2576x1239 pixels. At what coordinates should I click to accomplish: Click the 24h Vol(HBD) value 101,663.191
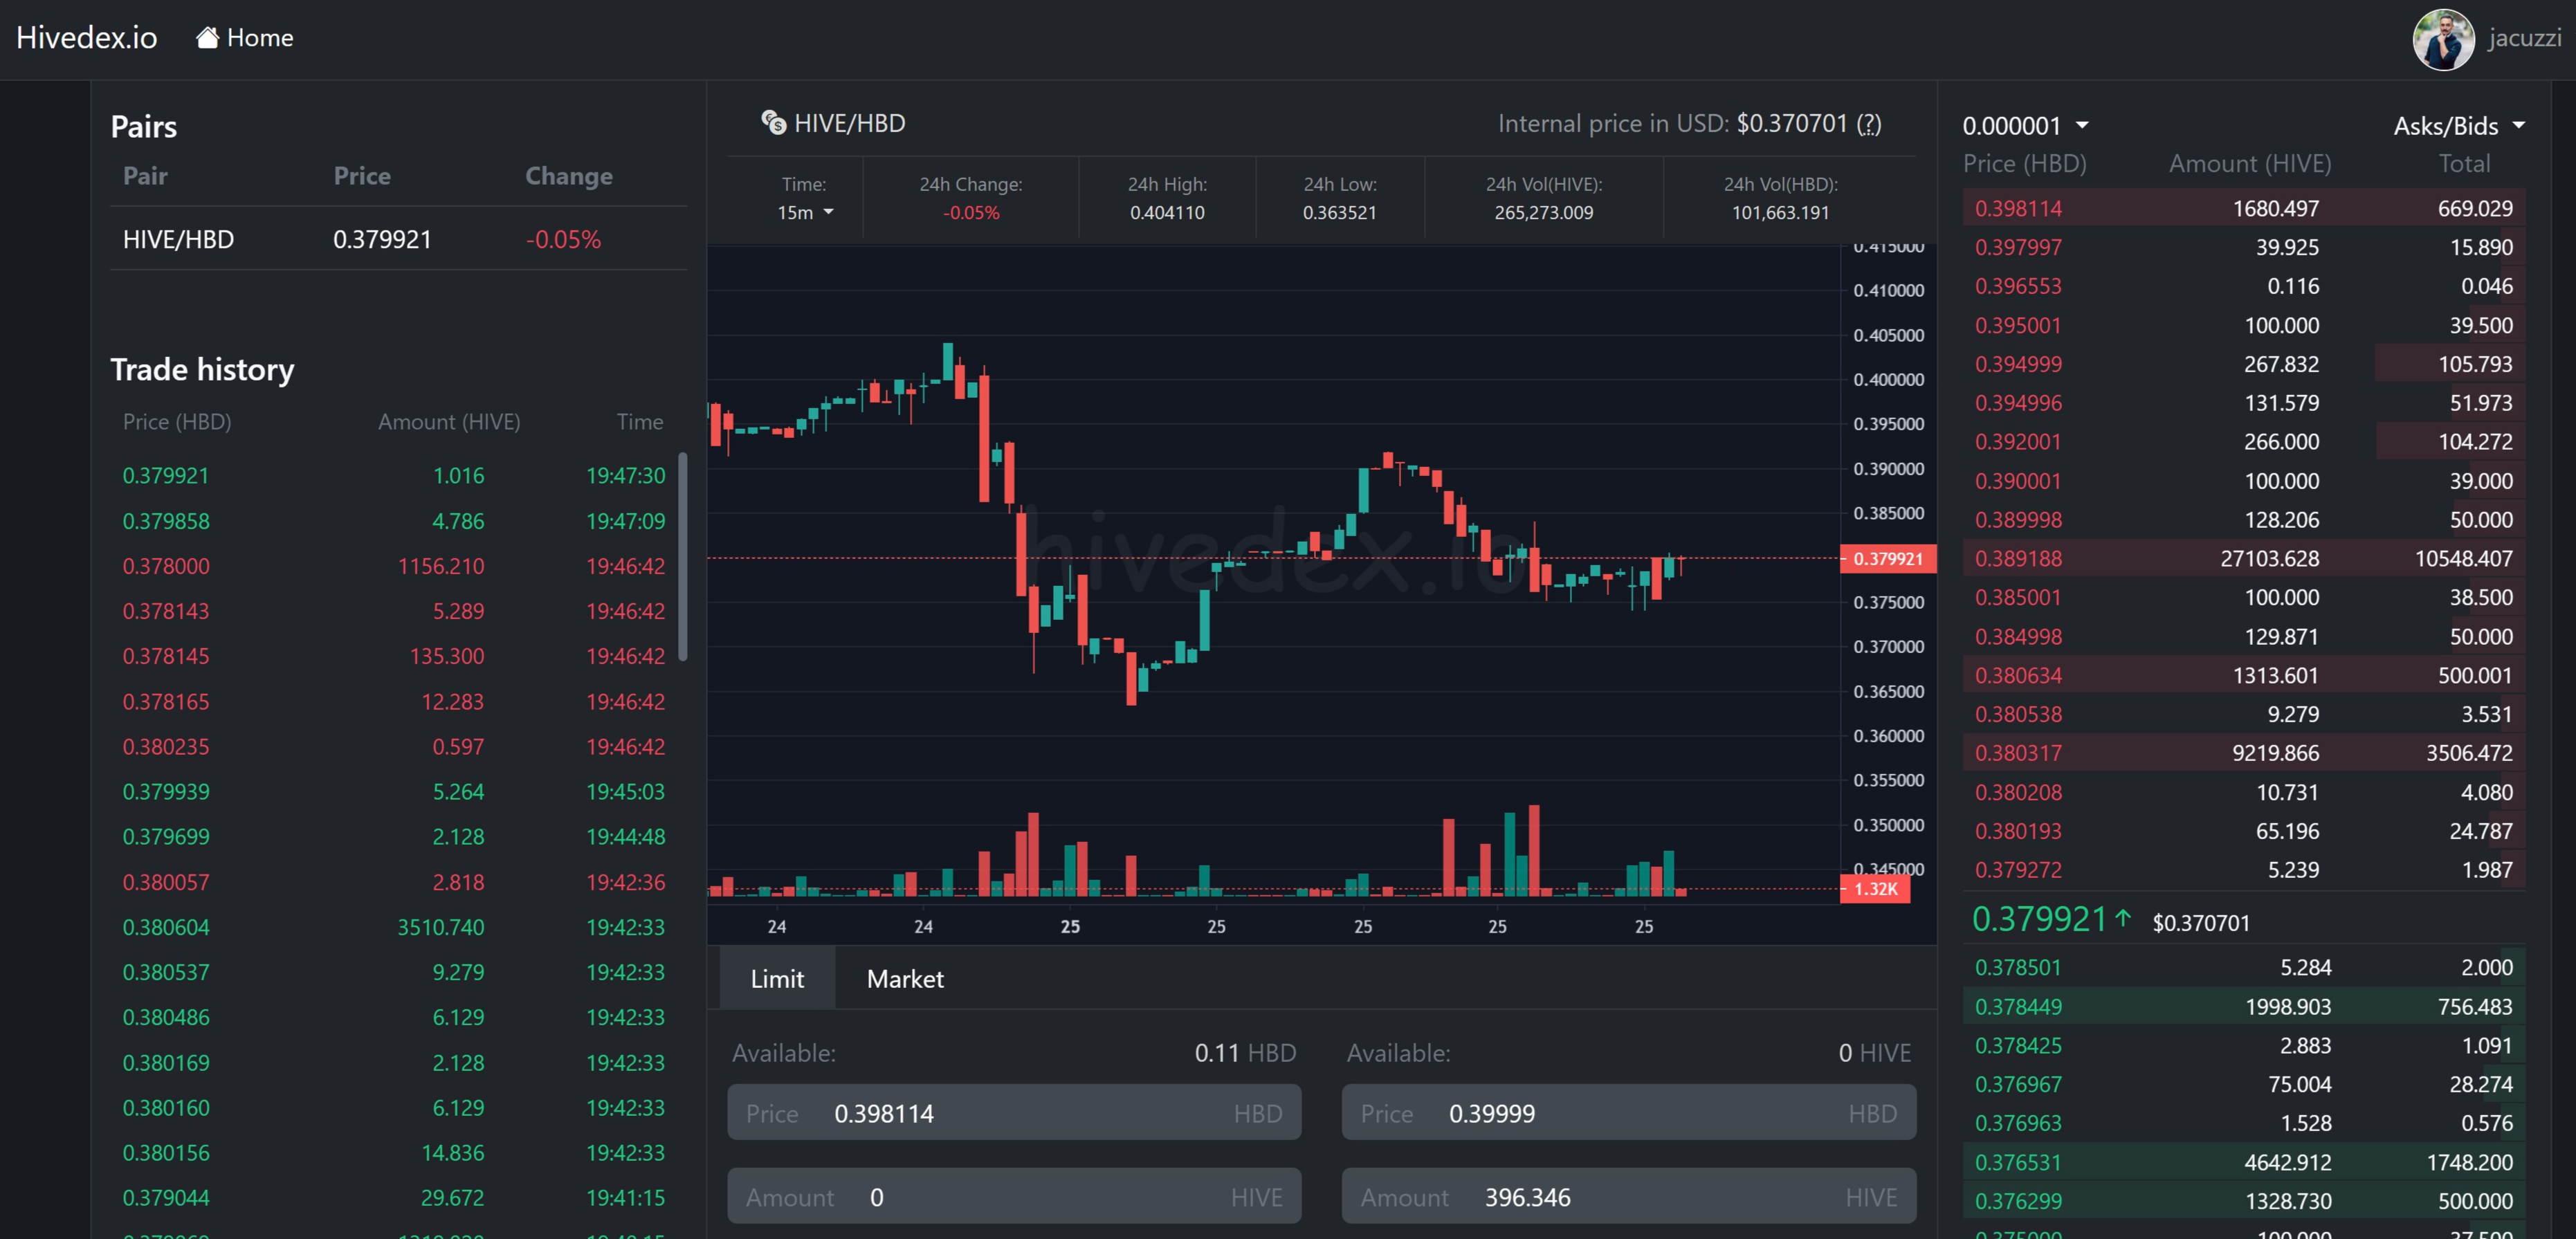(1780, 212)
